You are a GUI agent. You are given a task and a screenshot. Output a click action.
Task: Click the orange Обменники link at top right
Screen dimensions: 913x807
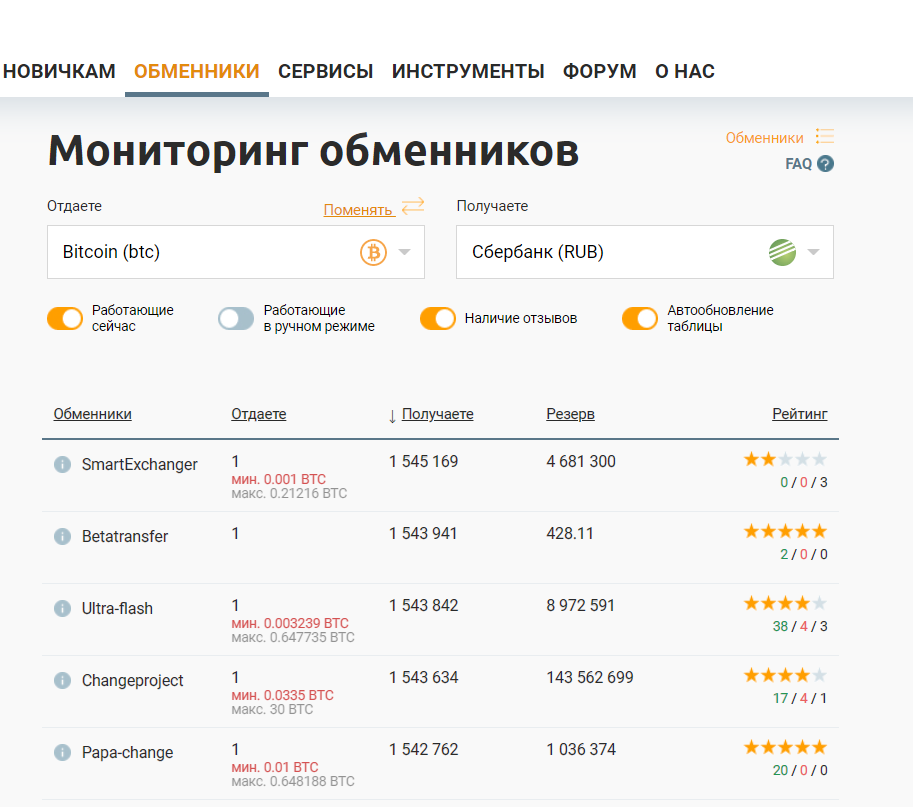point(764,138)
